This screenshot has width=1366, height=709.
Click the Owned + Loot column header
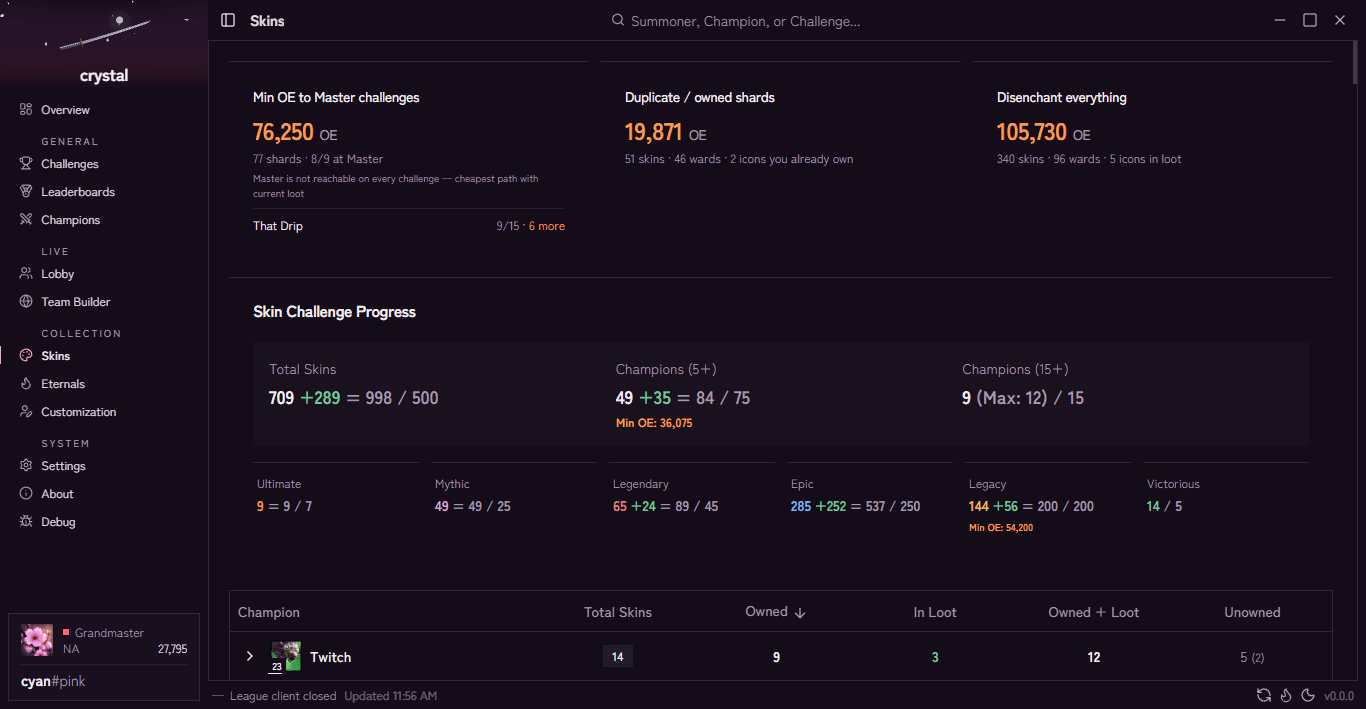coord(1093,612)
